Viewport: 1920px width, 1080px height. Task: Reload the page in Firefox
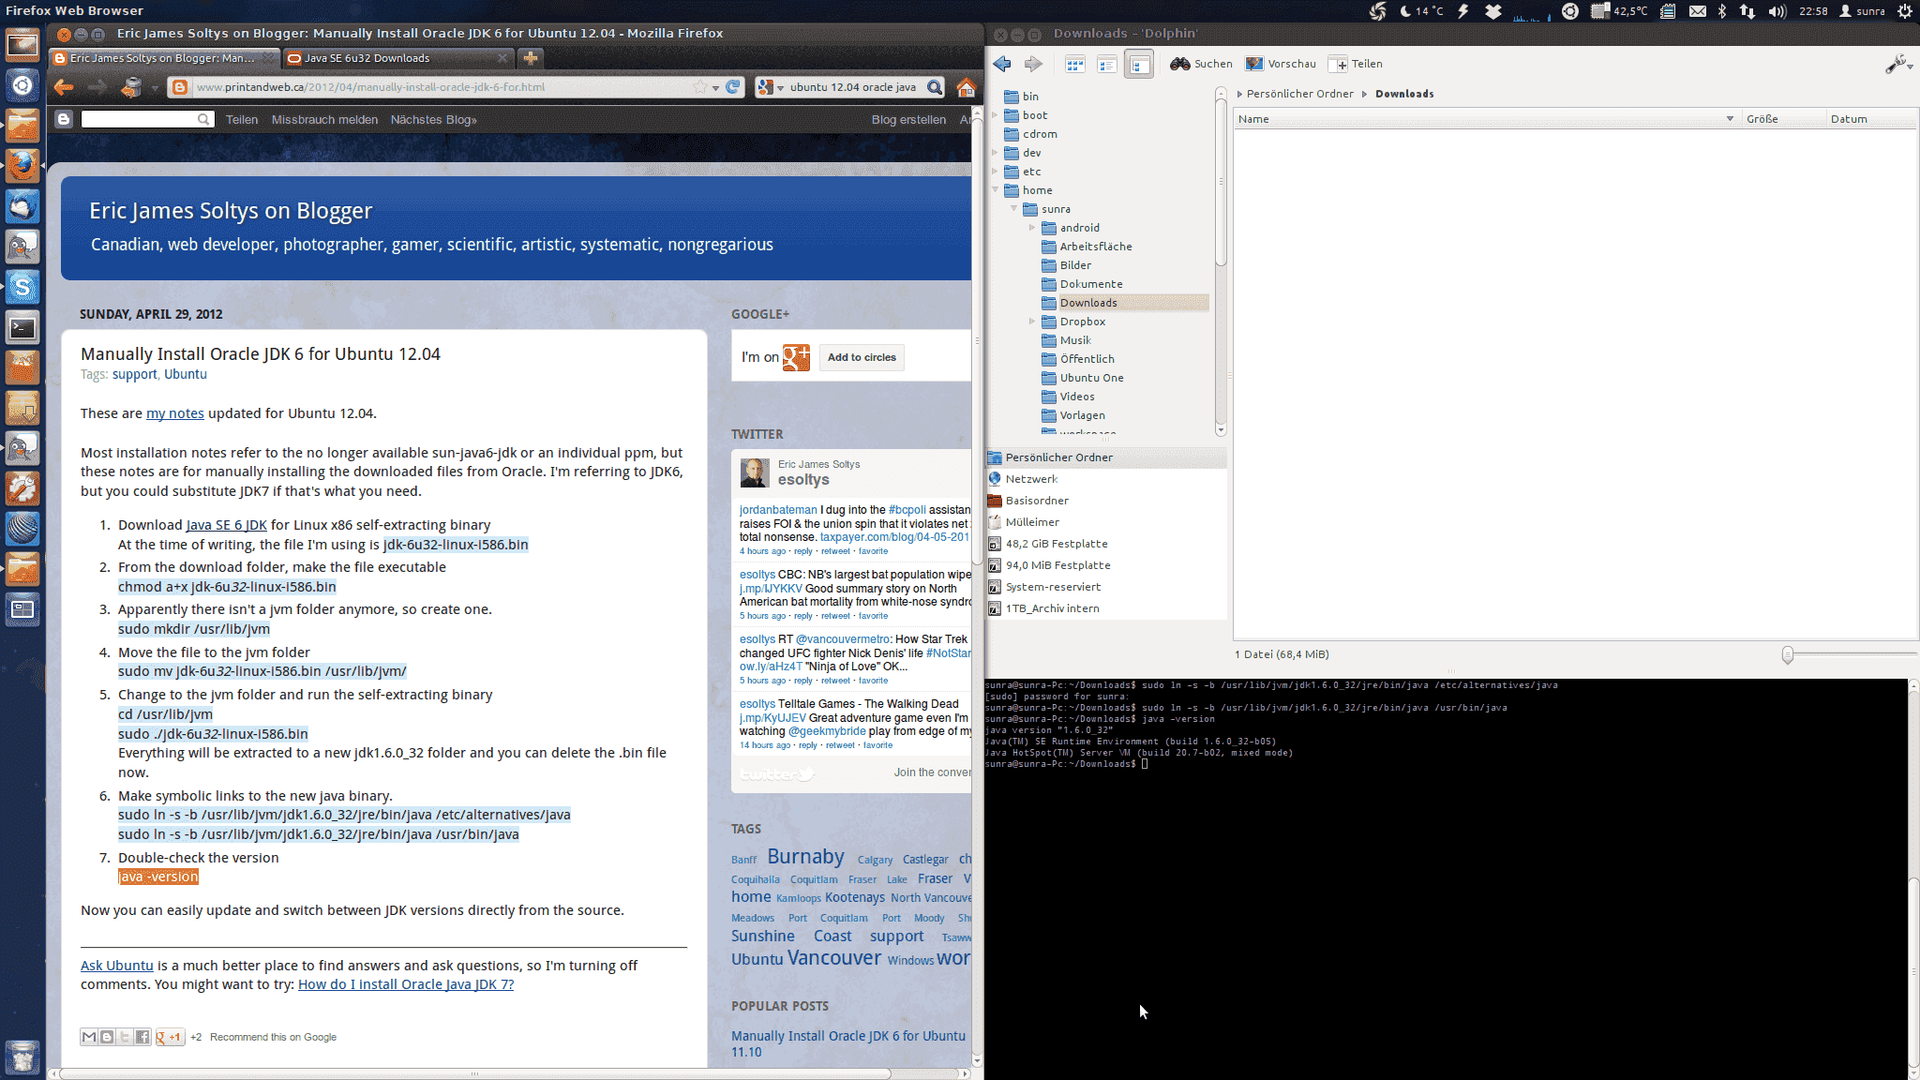tap(733, 87)
